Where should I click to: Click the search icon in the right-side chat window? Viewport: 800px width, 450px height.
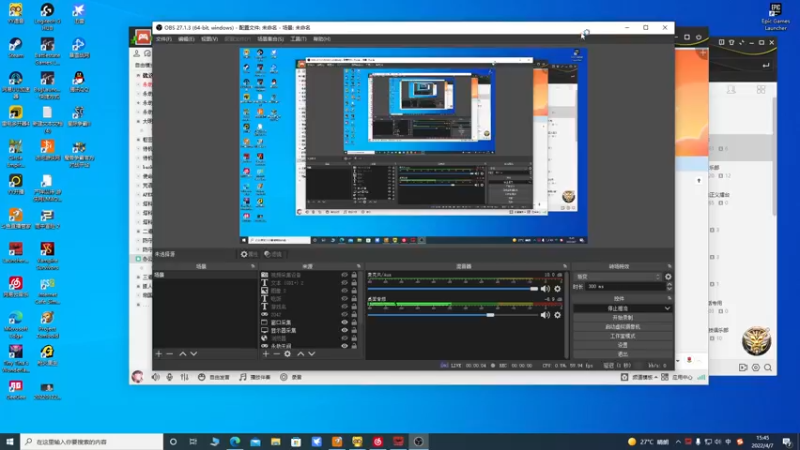click(768, 367)
